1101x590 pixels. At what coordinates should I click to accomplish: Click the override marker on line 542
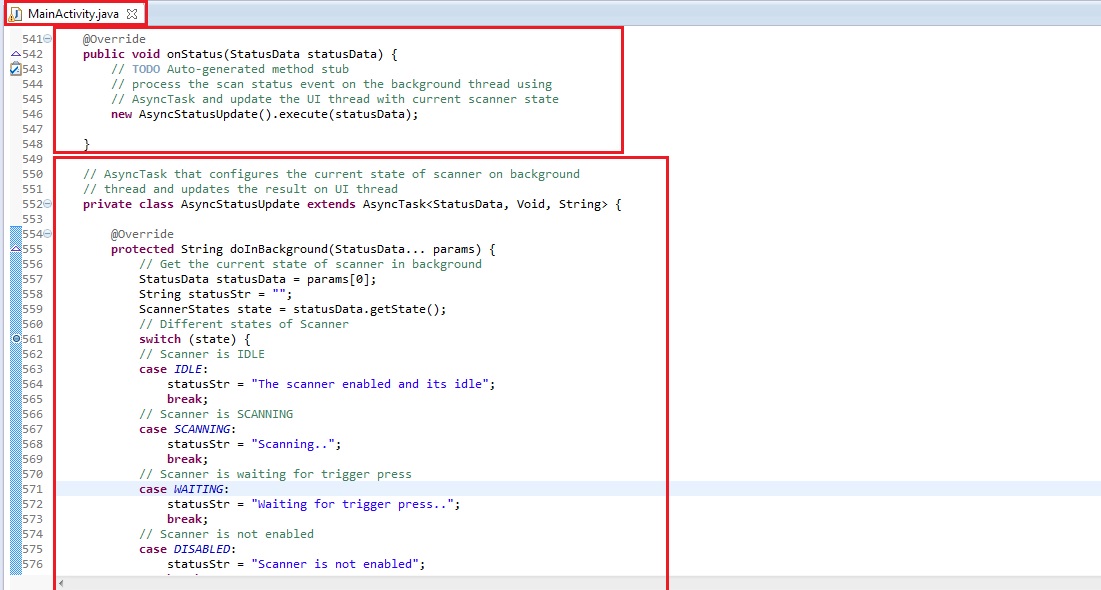point(14,54)
